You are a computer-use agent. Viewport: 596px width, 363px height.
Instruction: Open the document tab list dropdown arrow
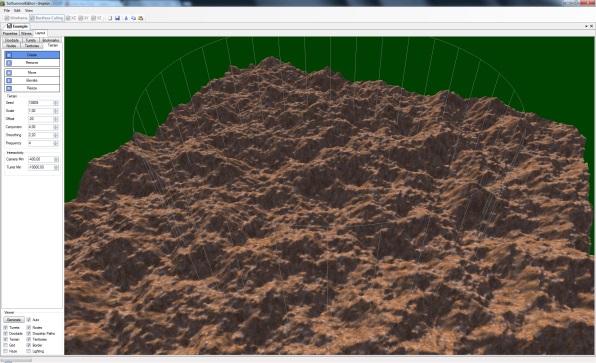586,26
